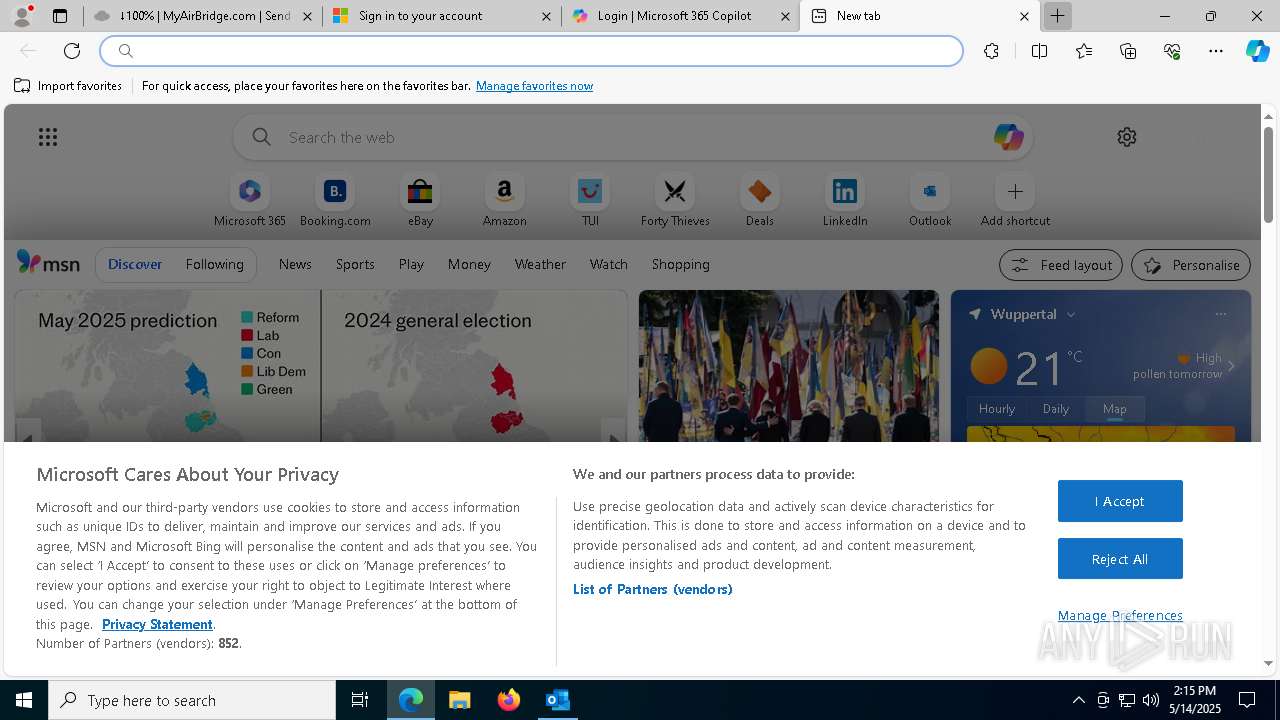Add shortcut plus tile

(x=1015, y=201)
